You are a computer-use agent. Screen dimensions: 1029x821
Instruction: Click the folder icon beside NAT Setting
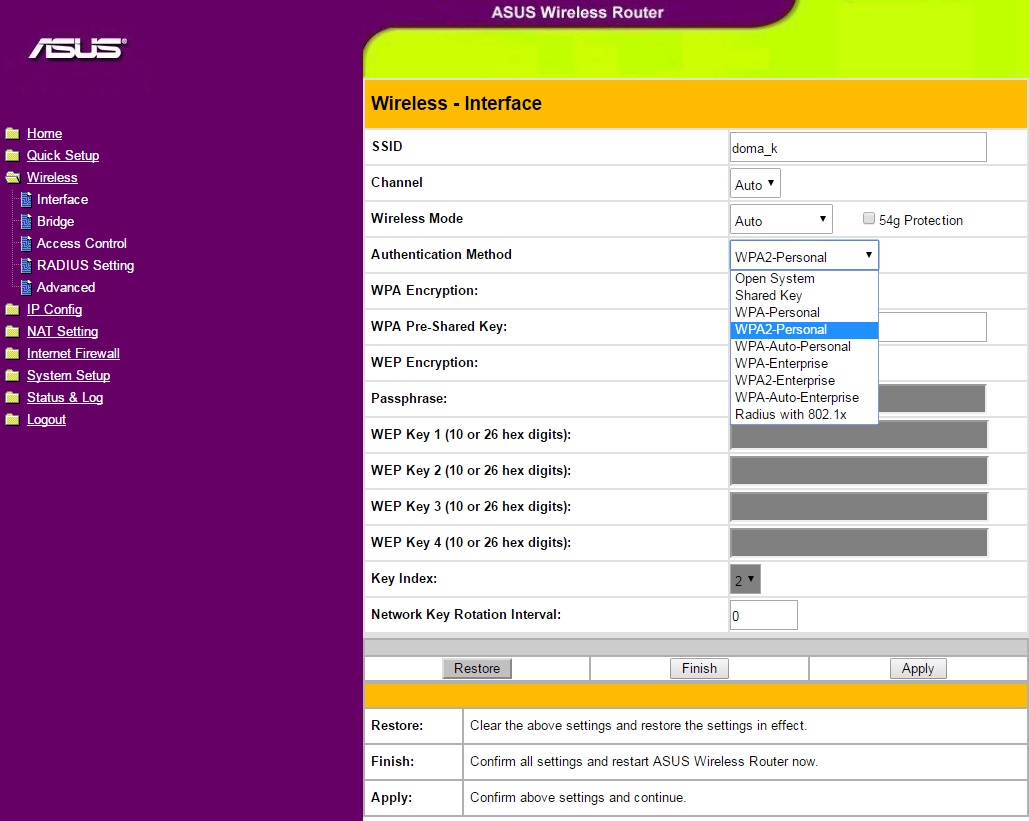point(12,332)
